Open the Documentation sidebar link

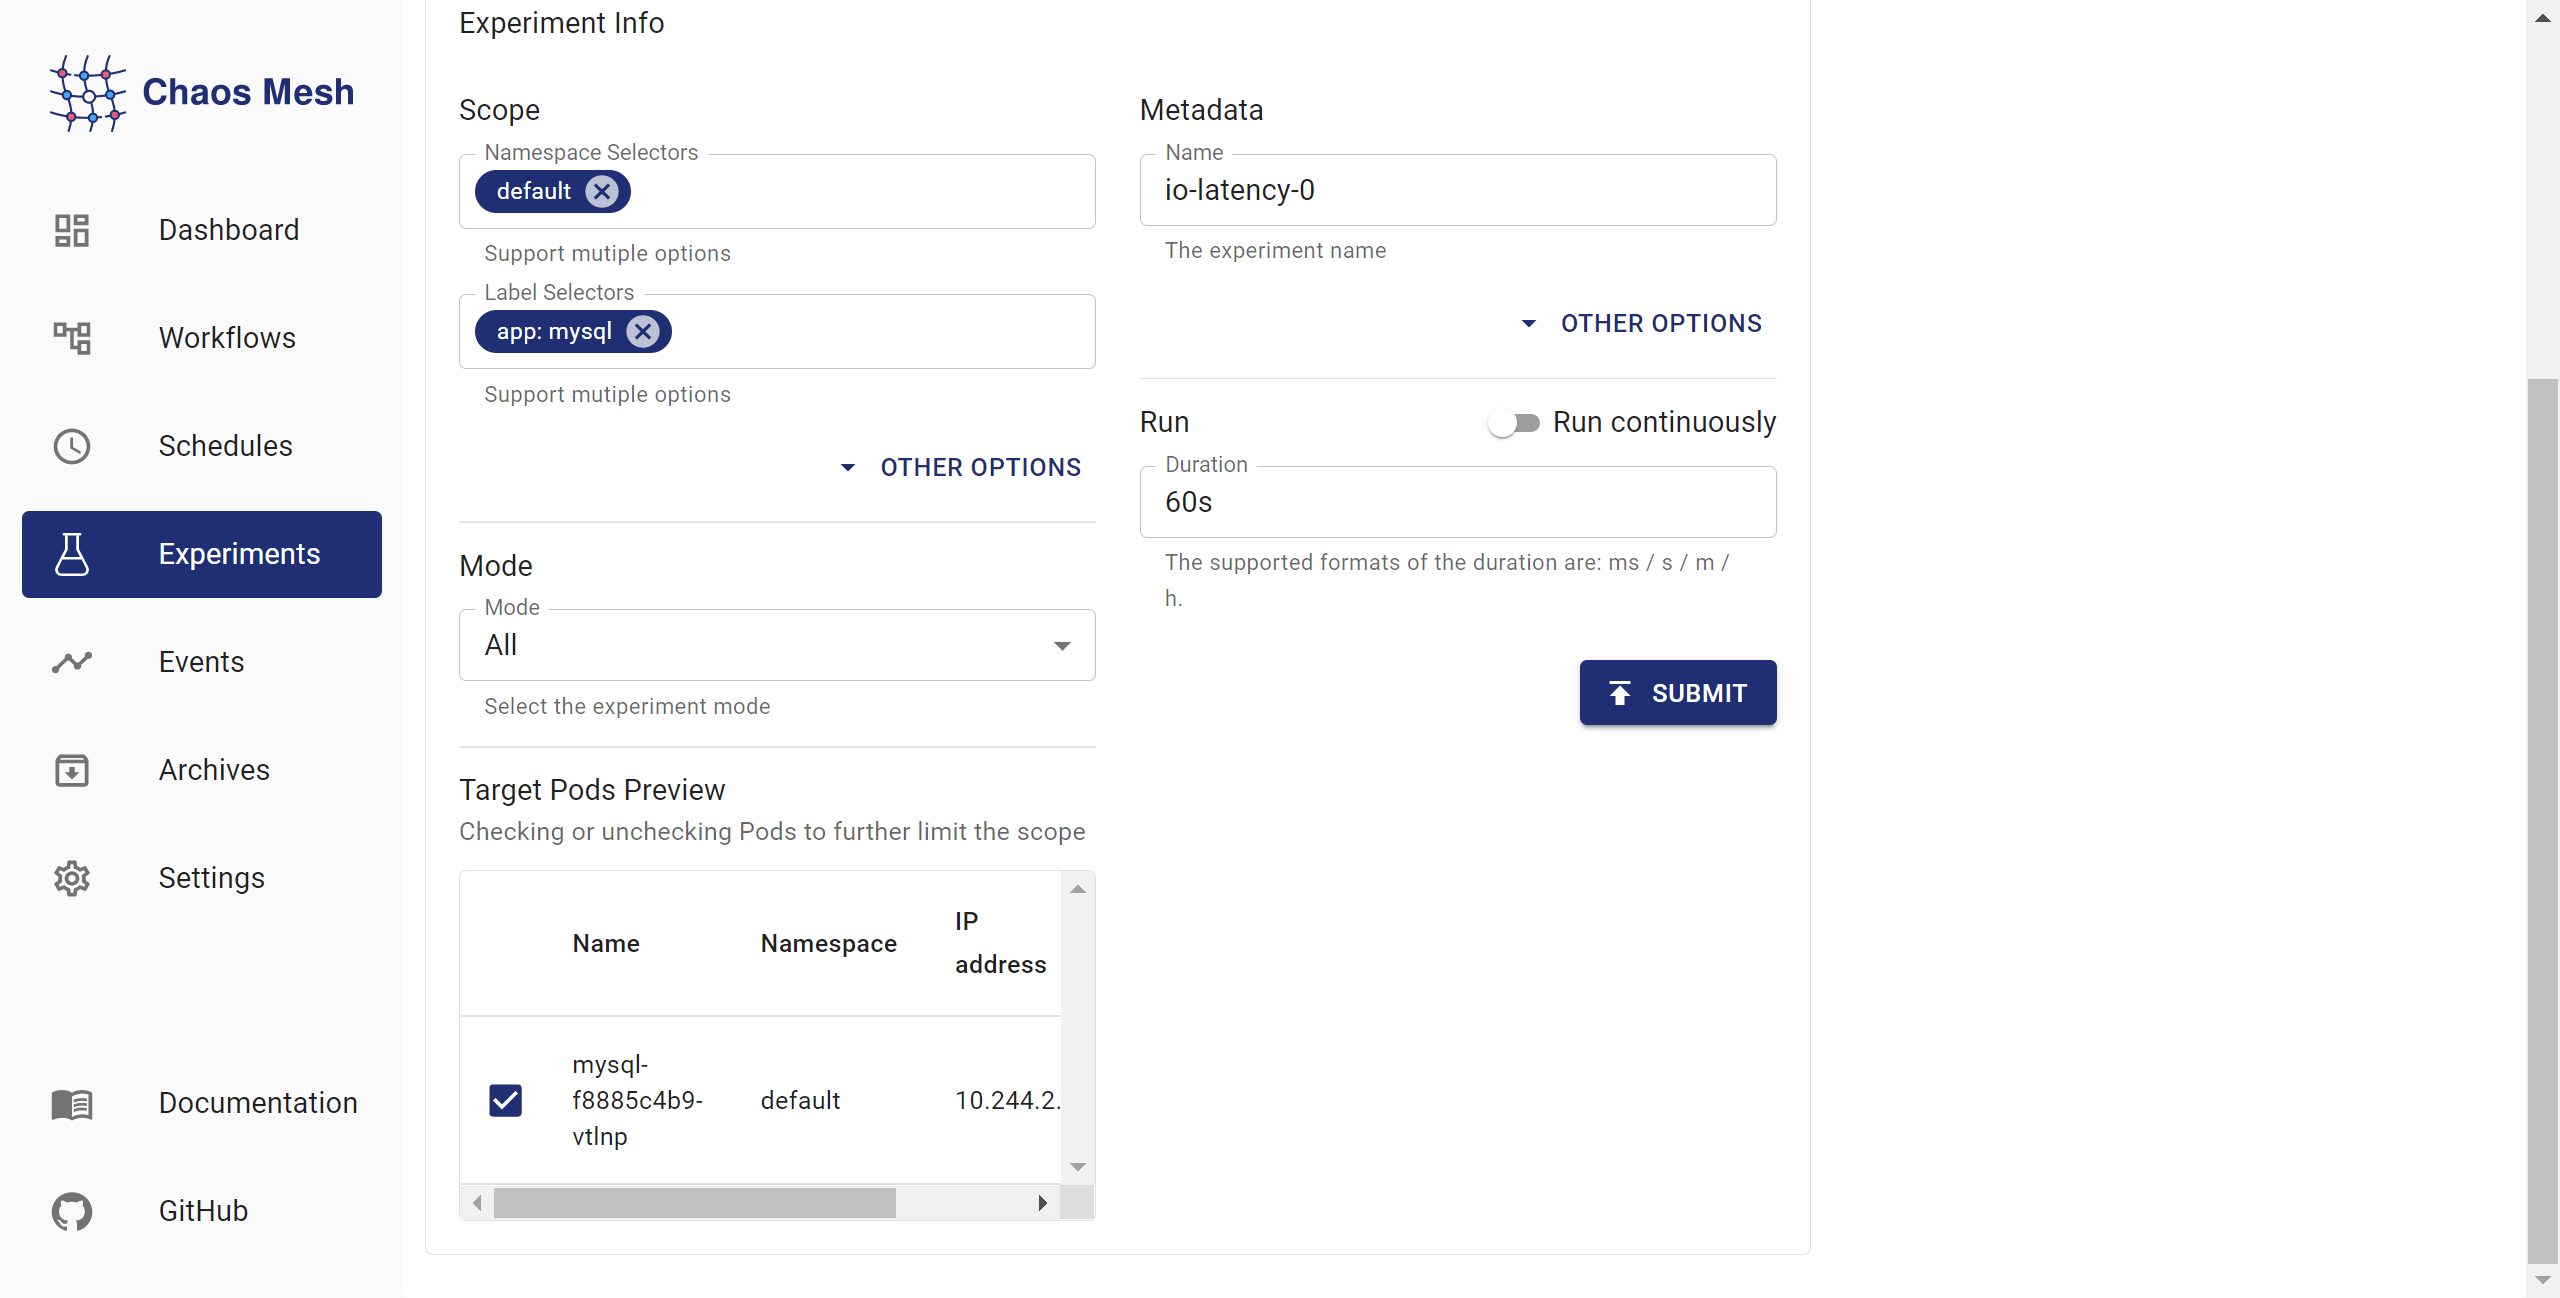[x=258, y=1103]
